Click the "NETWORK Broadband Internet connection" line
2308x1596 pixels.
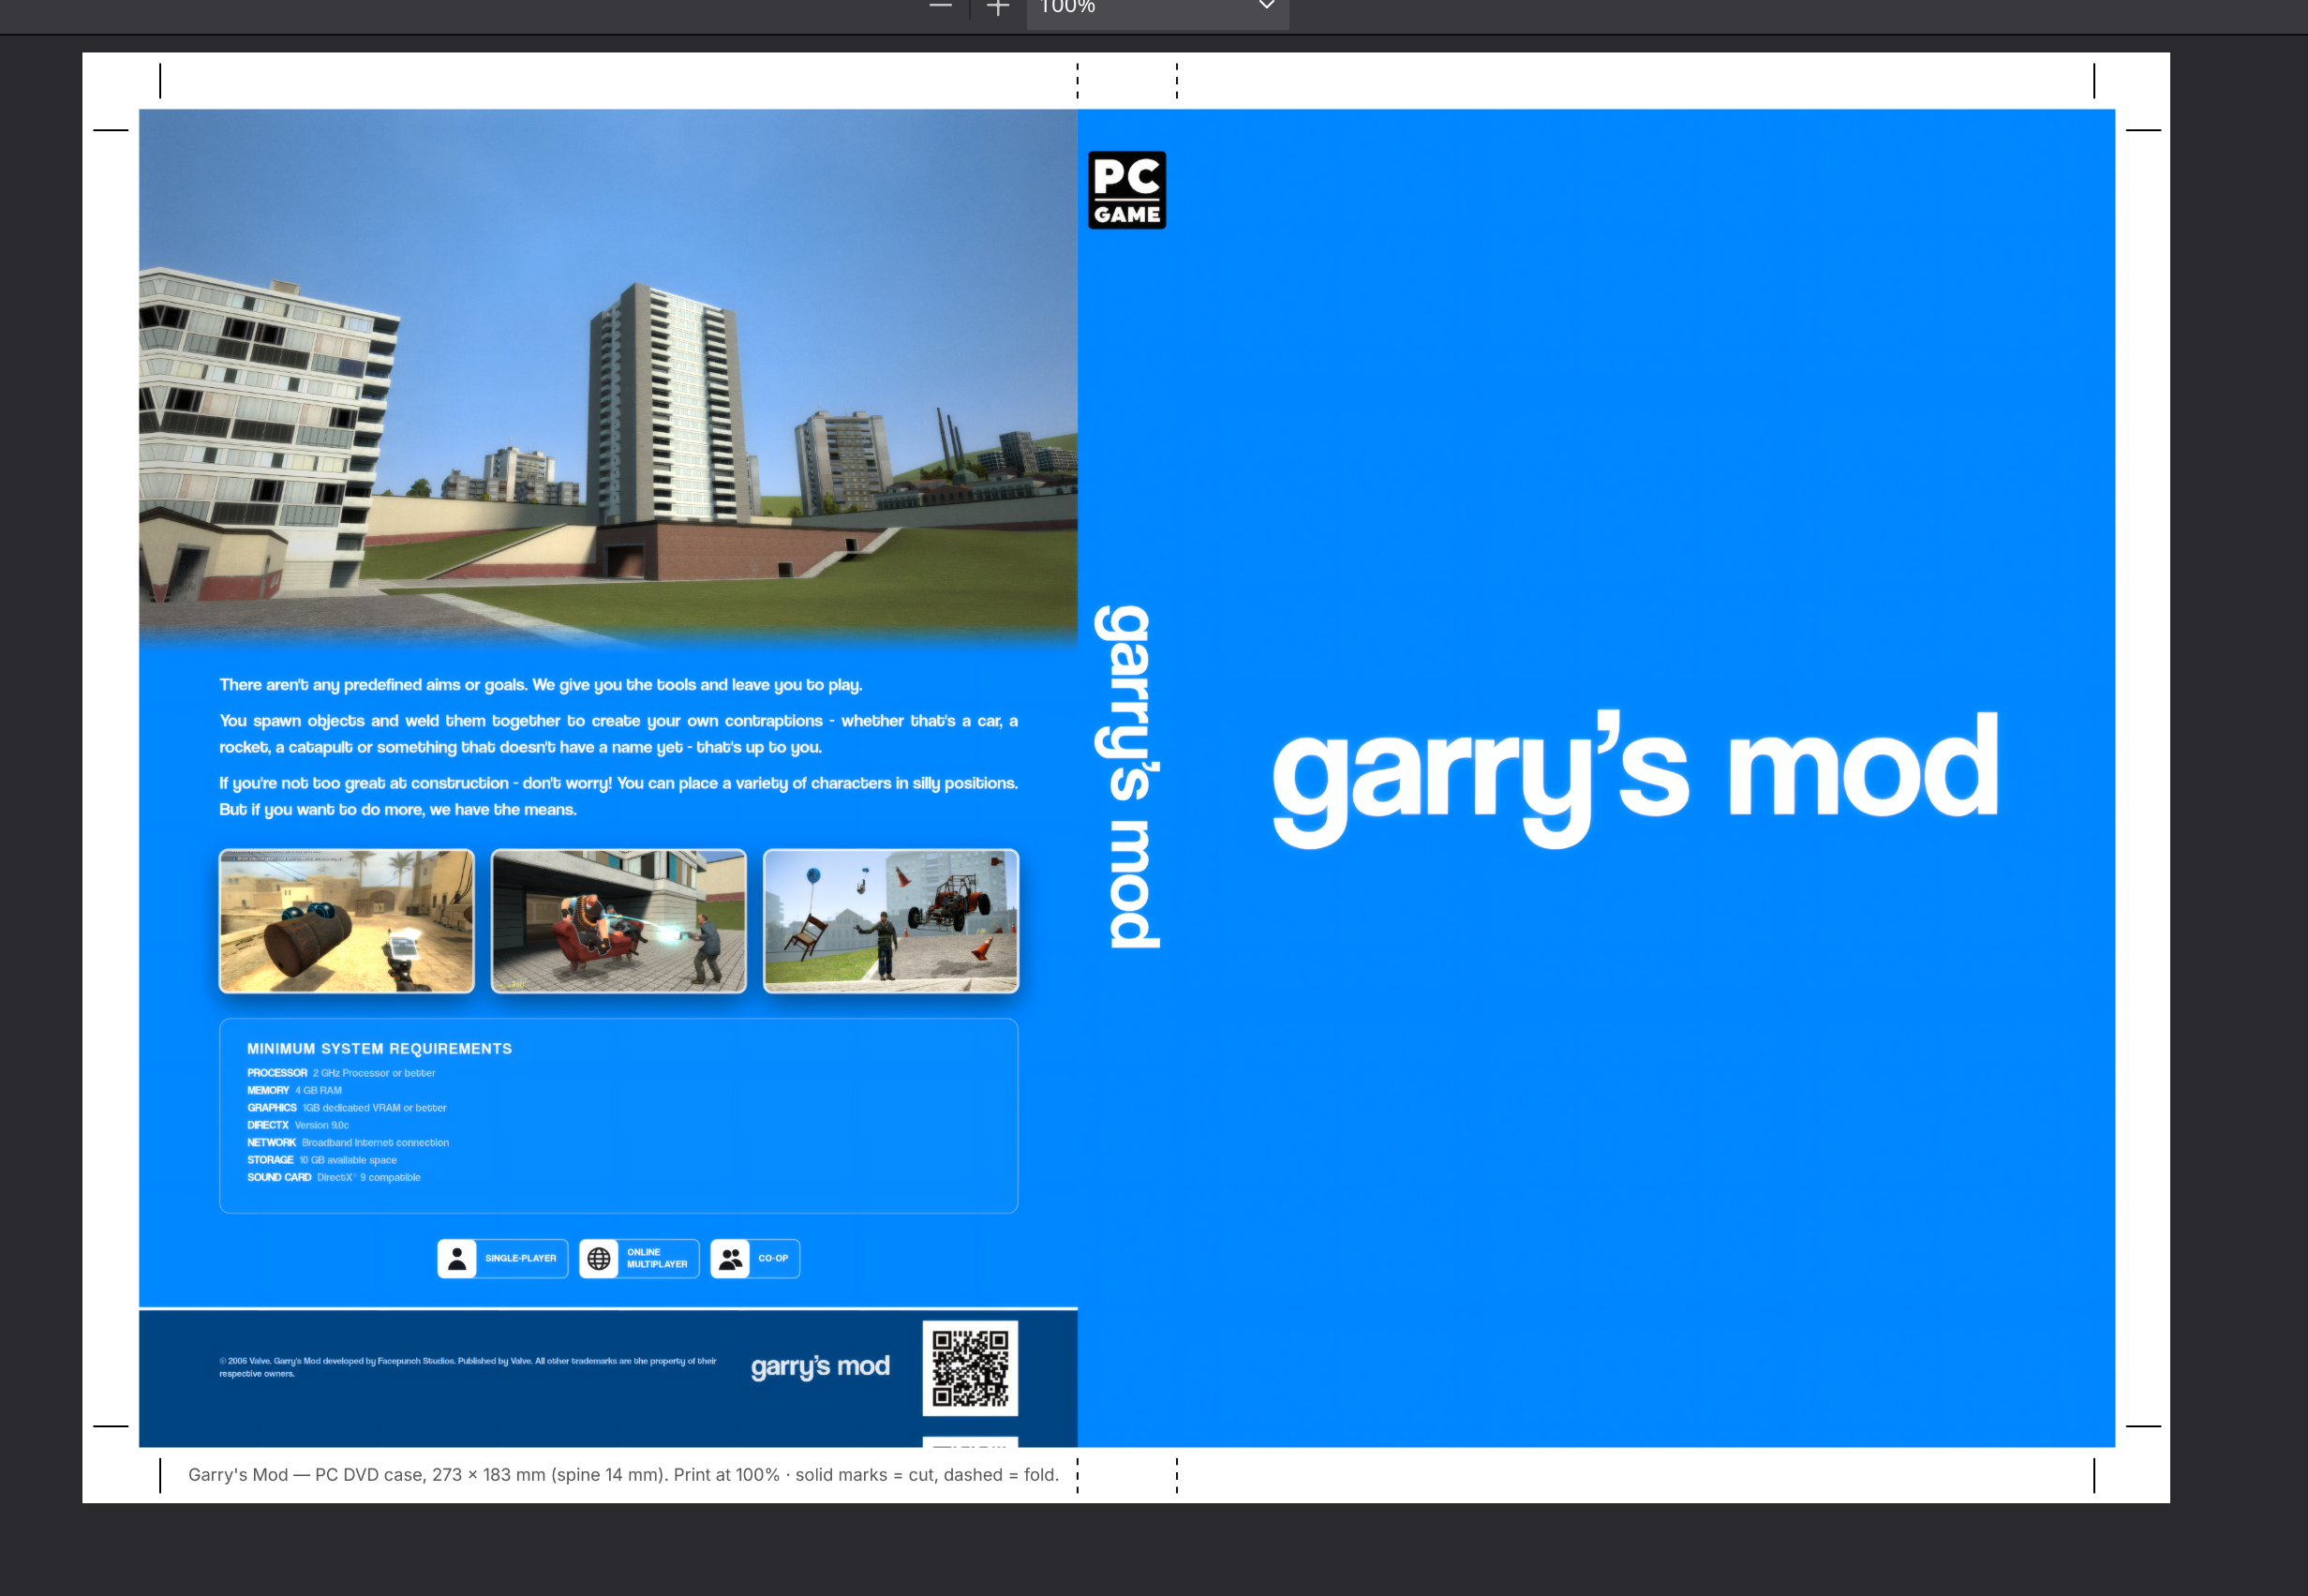(x=348, y=1143)
